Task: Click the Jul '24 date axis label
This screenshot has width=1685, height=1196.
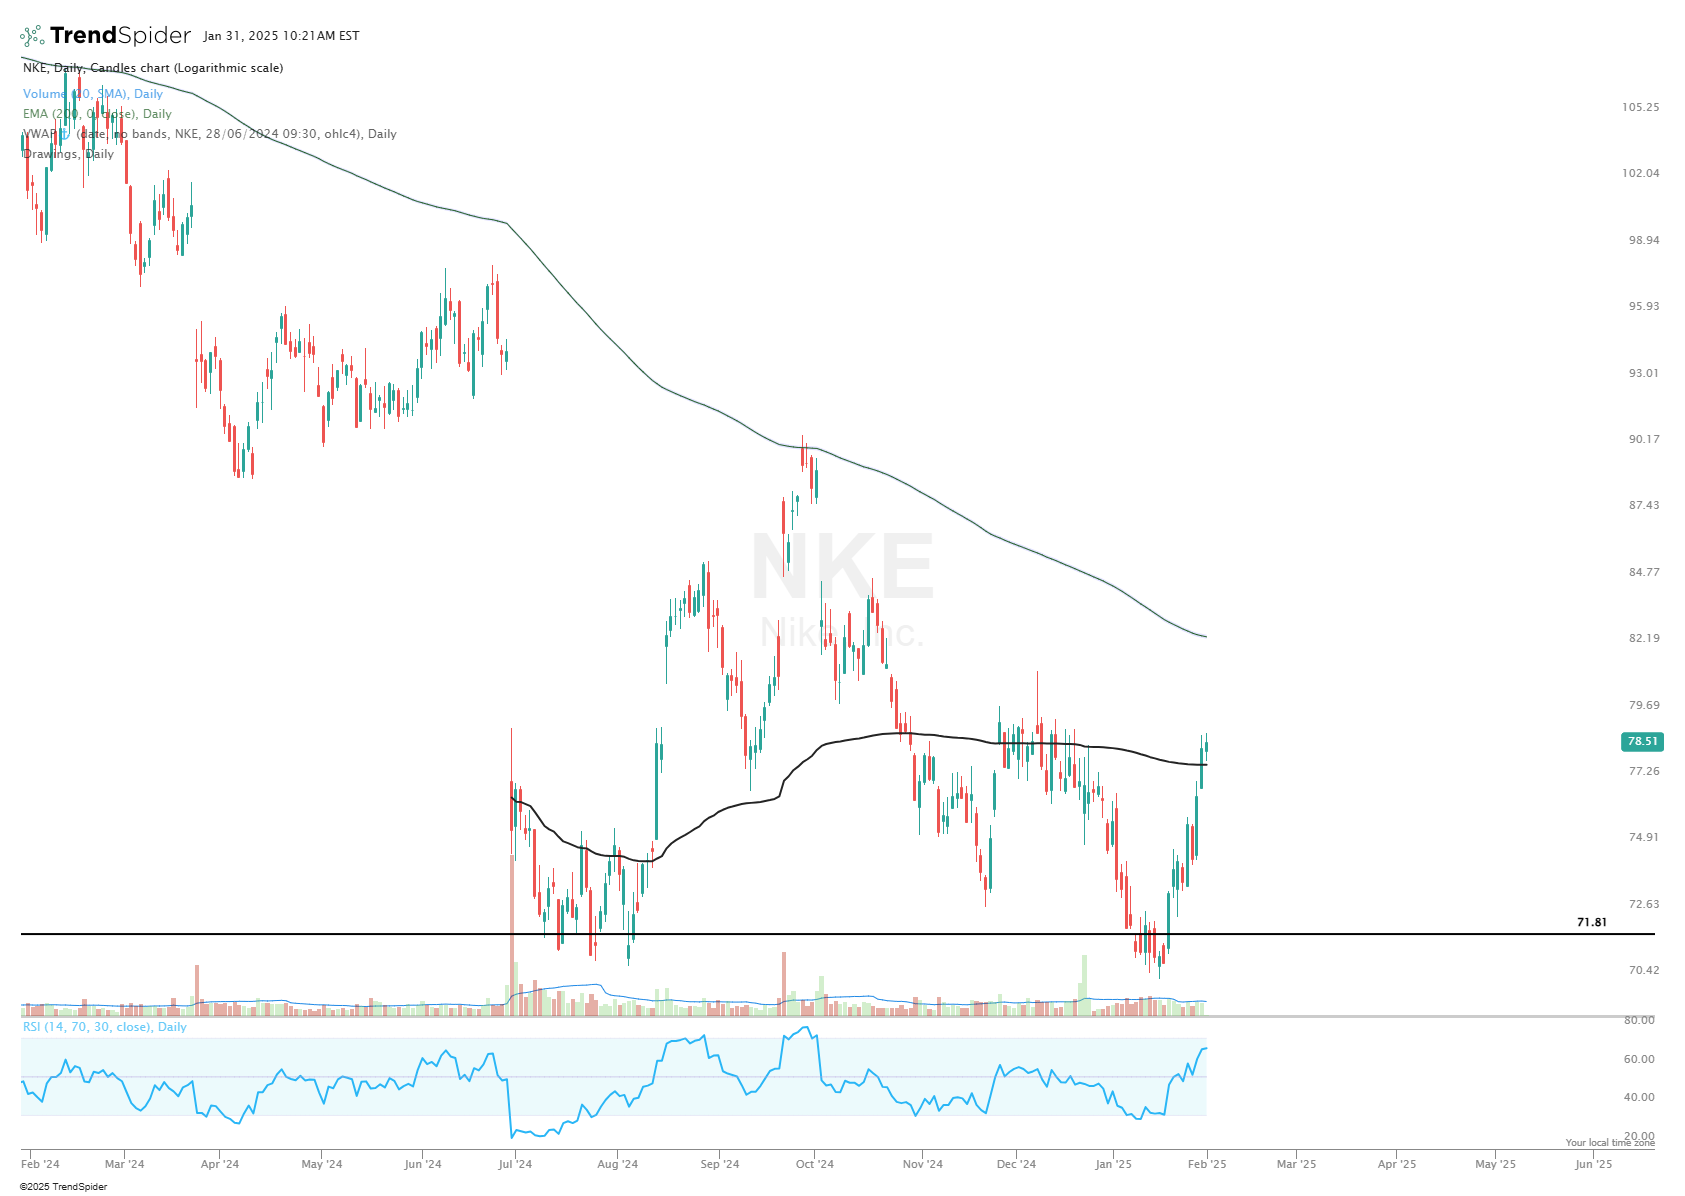Action: pyautogui.click(x=515, y=1164)
